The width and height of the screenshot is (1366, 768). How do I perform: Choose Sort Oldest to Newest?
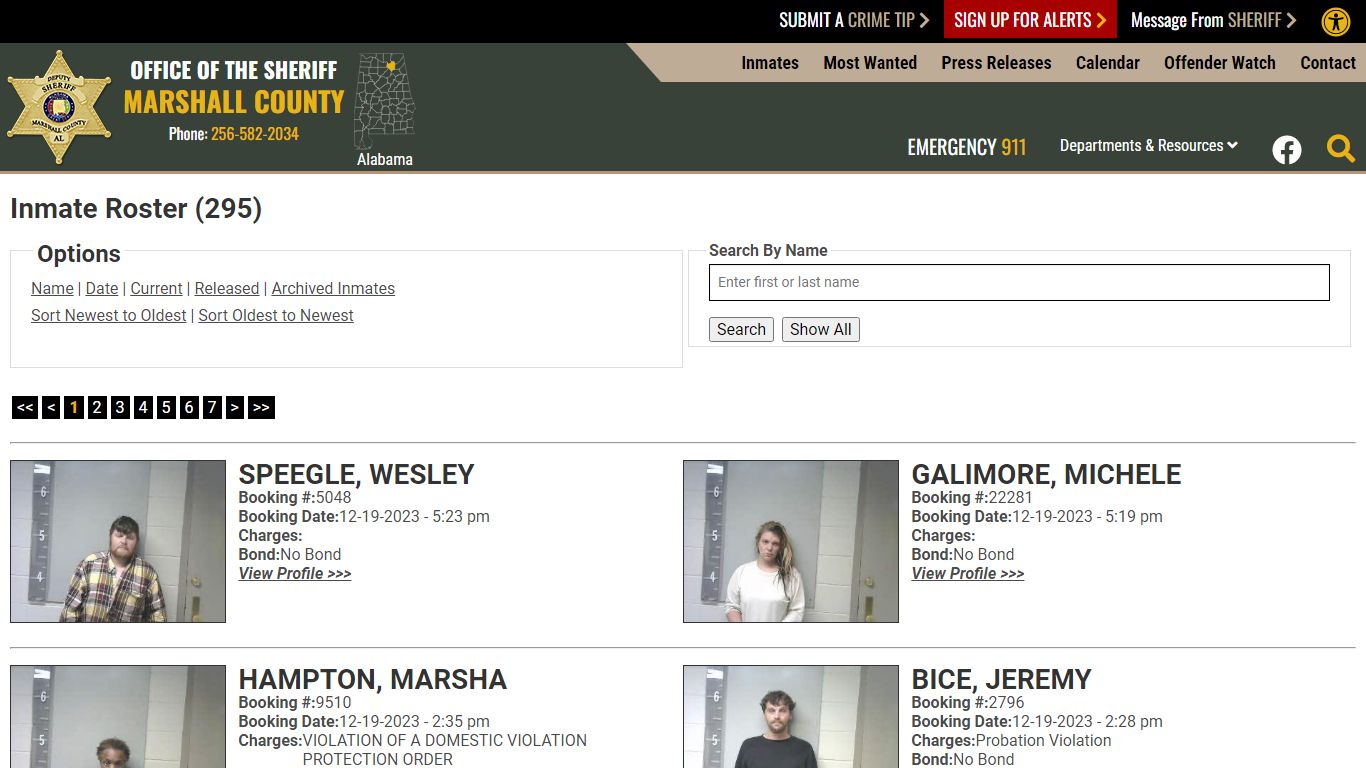(x=276, y=315)
